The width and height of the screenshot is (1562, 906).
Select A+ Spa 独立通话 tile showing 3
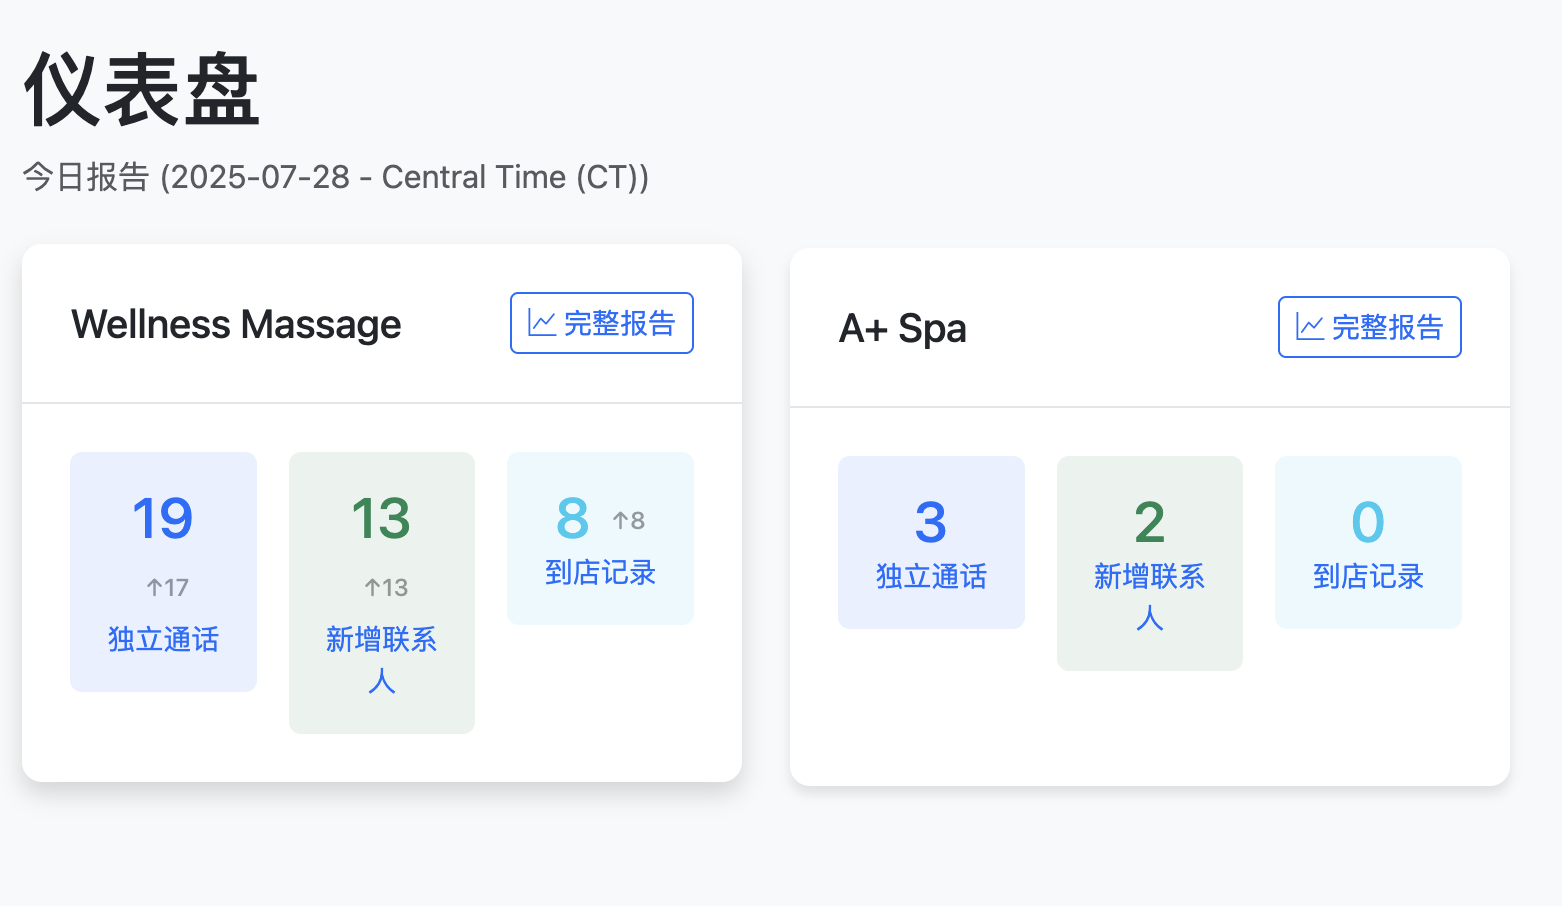(x=931, y=543)
